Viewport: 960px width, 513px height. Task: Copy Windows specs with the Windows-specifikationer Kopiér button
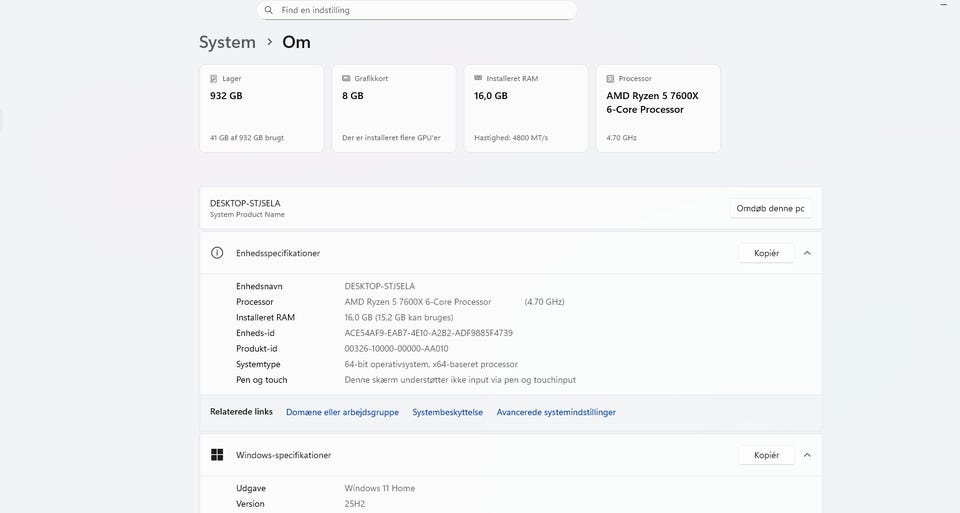[766, 455]
